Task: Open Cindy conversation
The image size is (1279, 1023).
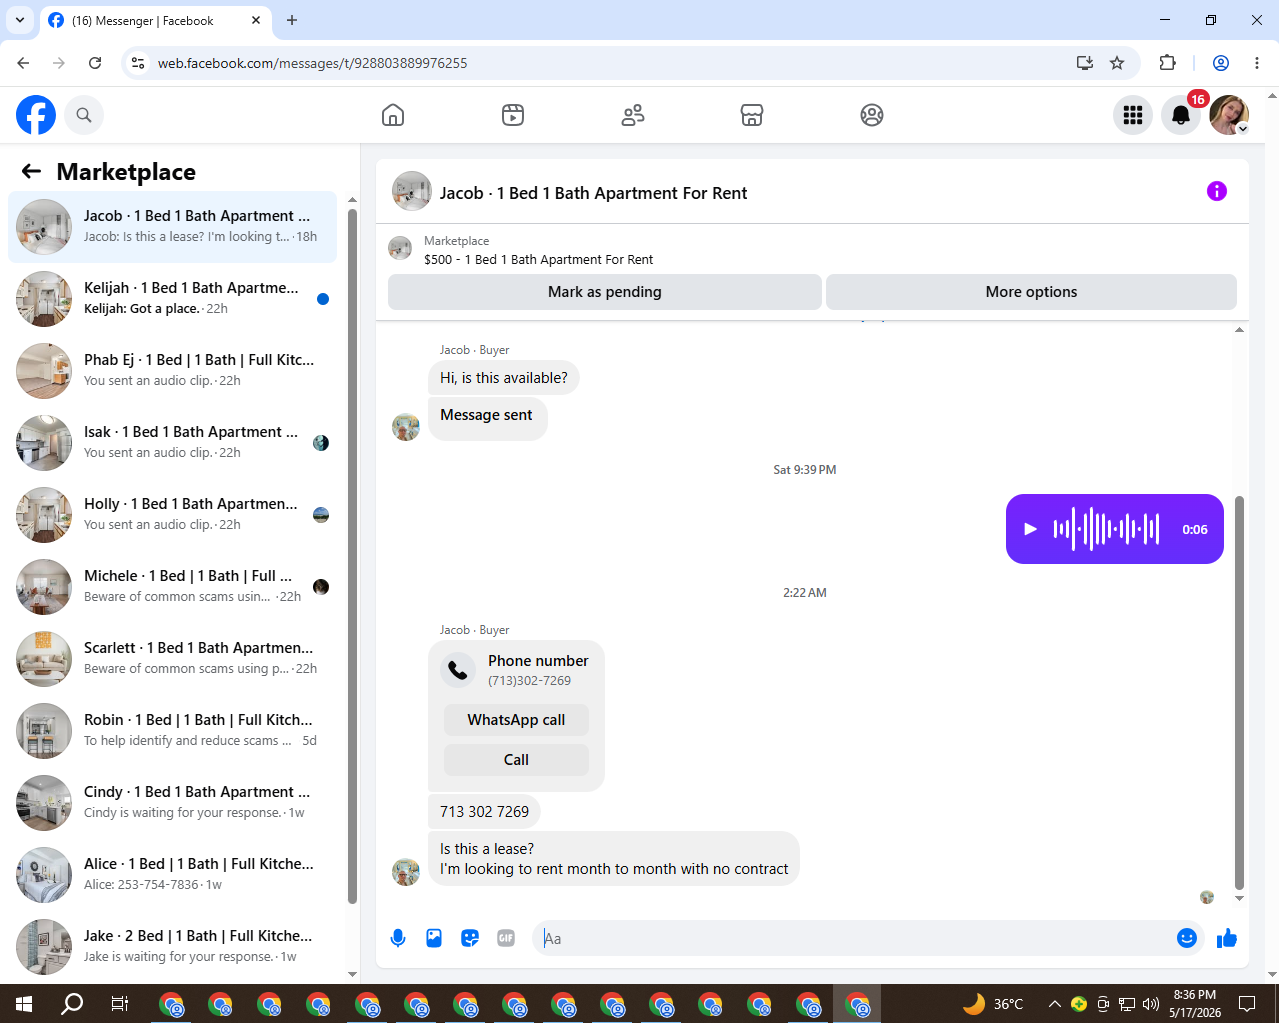Action: (173, 803)
